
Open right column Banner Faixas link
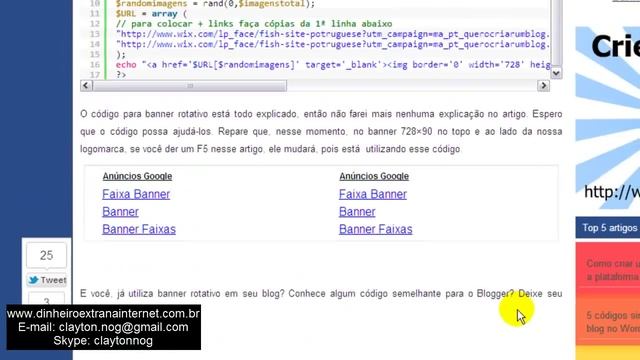tap(376, 229)
